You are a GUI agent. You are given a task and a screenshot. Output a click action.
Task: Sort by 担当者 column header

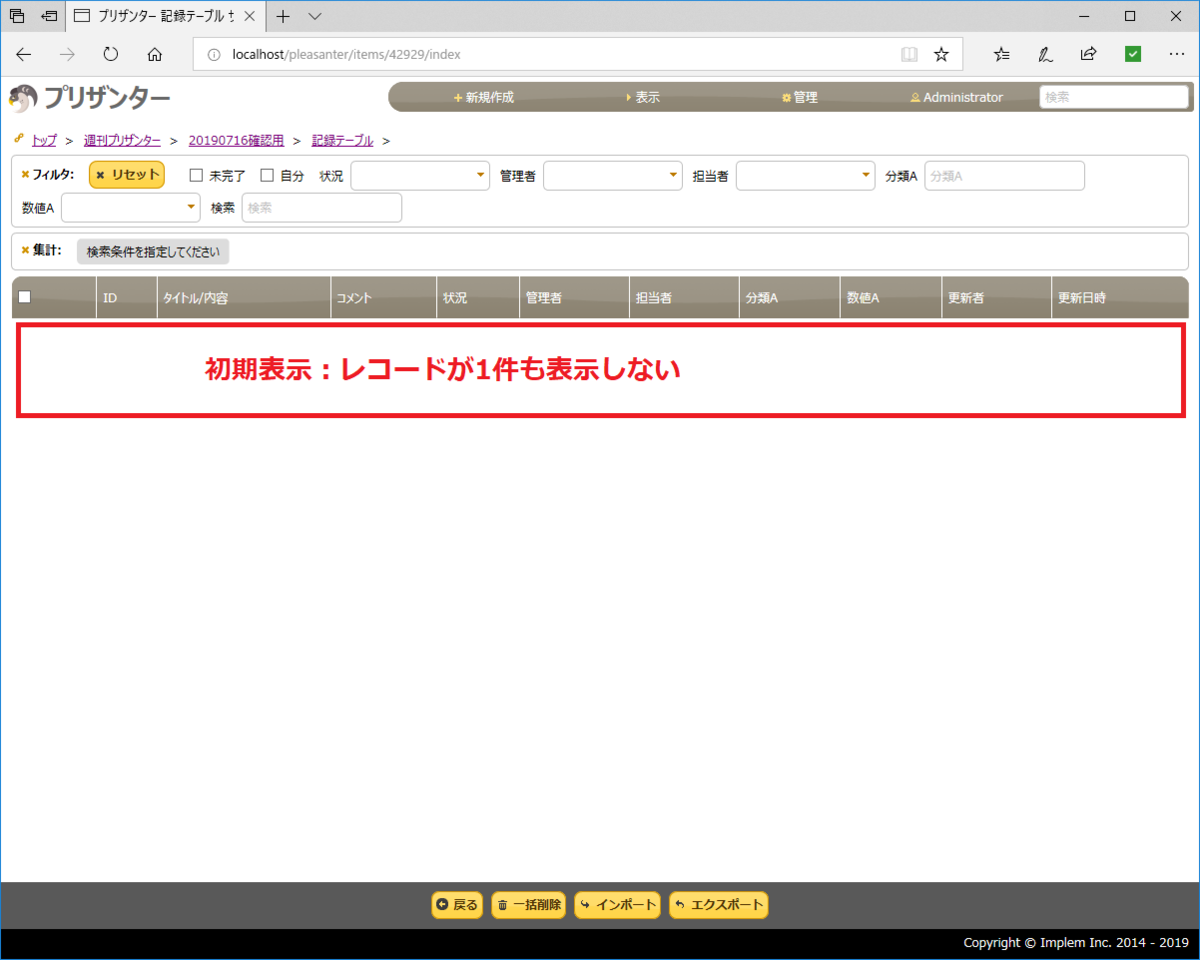coord(685,298)
